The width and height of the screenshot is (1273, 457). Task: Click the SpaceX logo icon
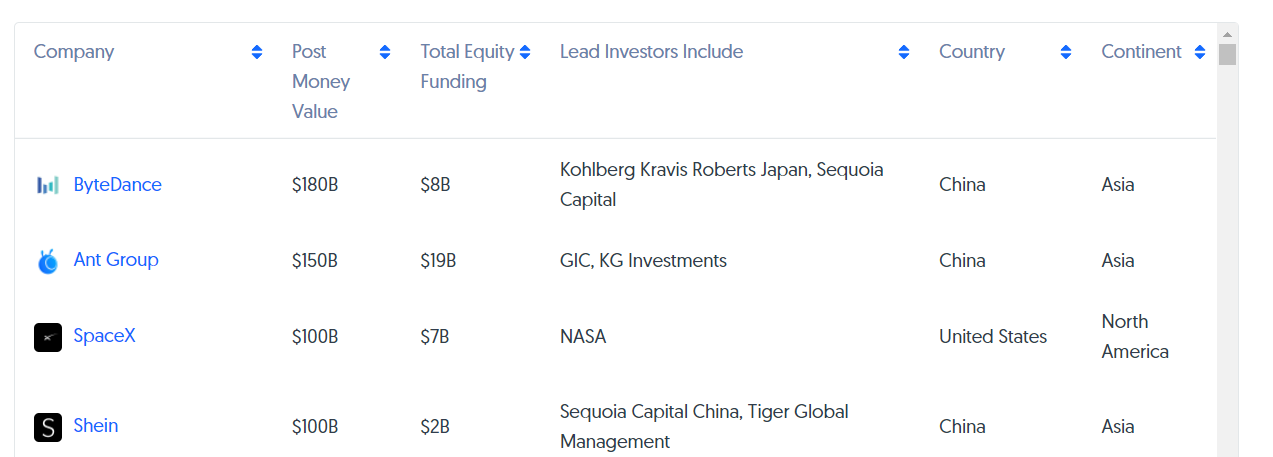(48, 337)
